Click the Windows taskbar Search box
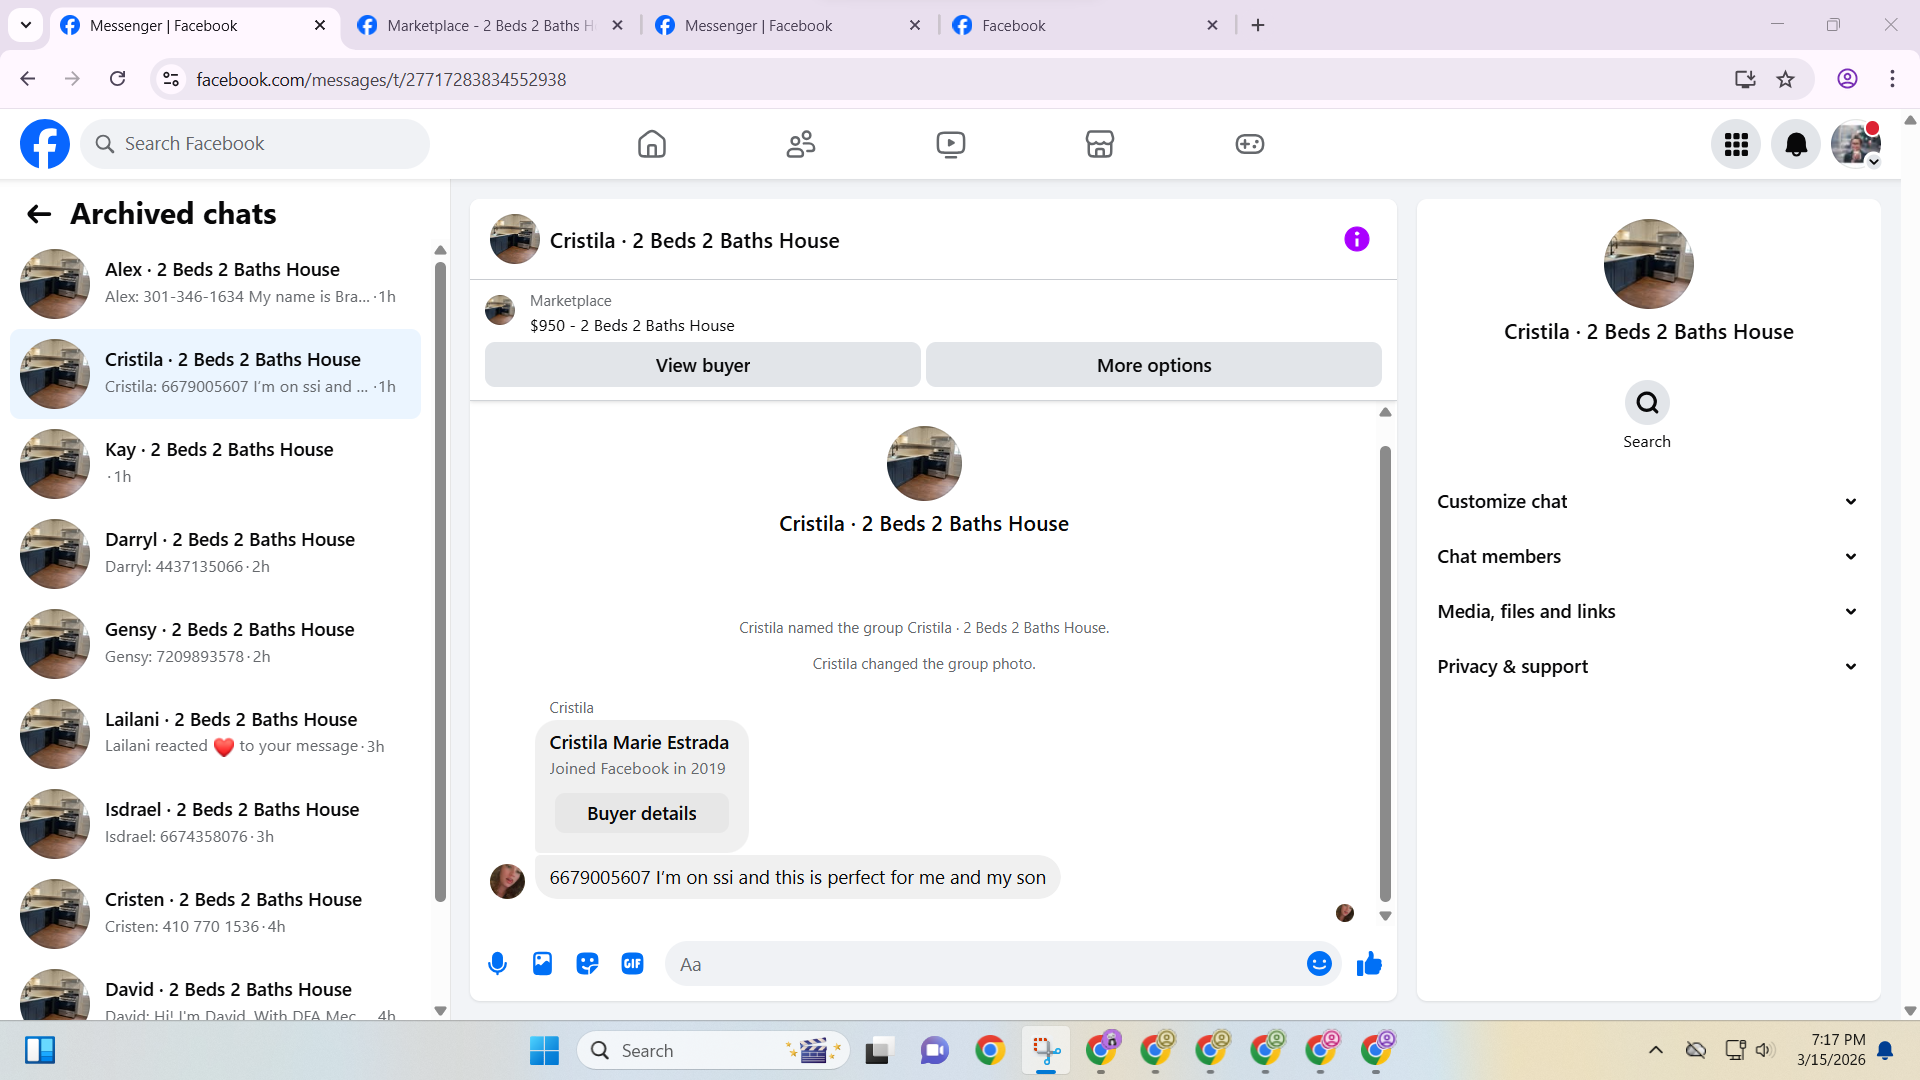Screen dimensions: 1920x1080 pyautogui.click(x=714, y=1051)
